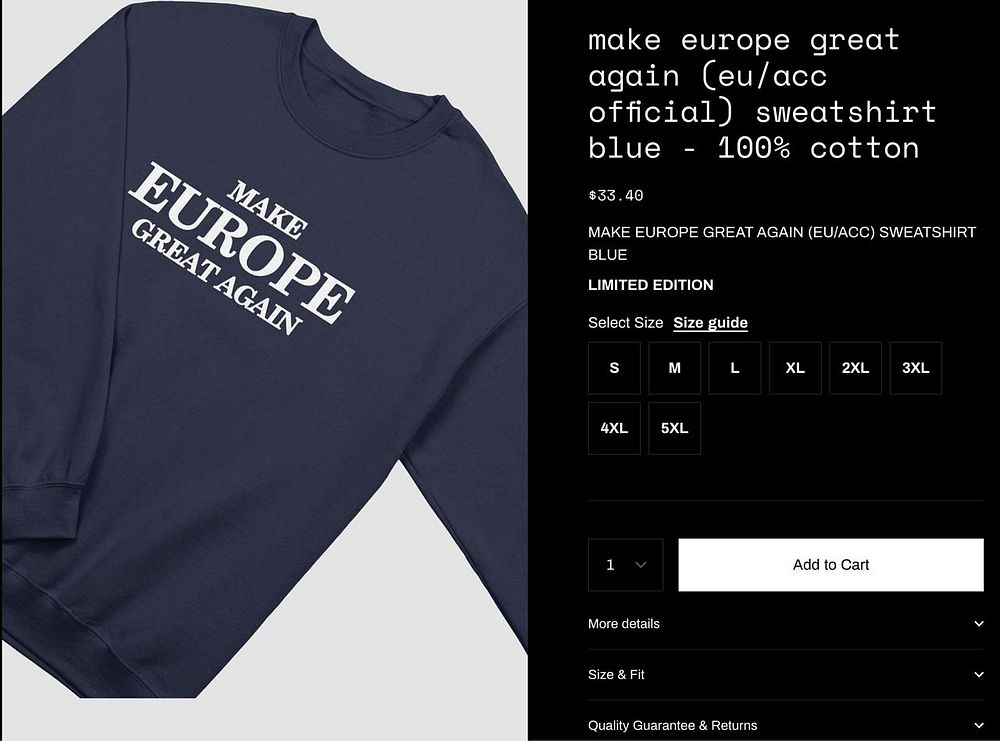The width and height of the screenshot is (1000, 741).
Task: Expand the More details section
Action: pyautogui.click(x=786, y=624)
